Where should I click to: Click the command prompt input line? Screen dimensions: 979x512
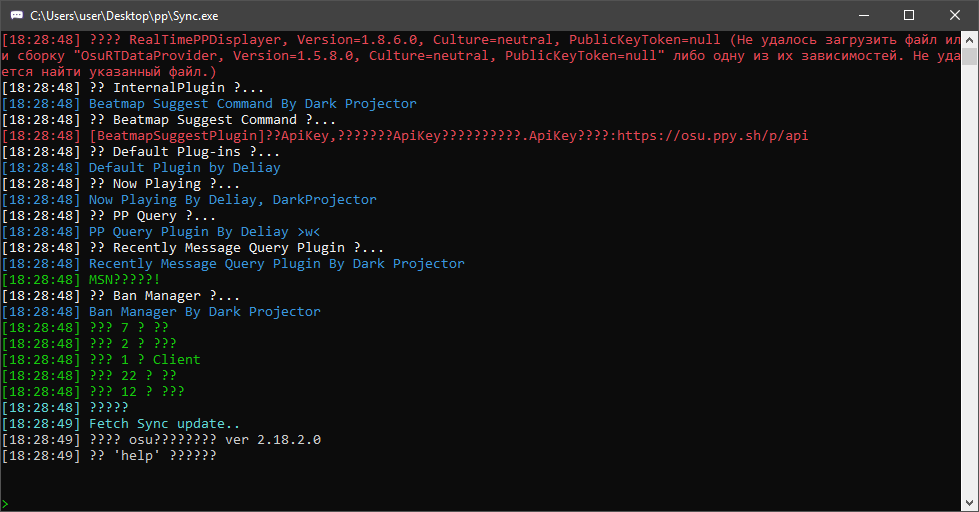click(x=481, y=503)
